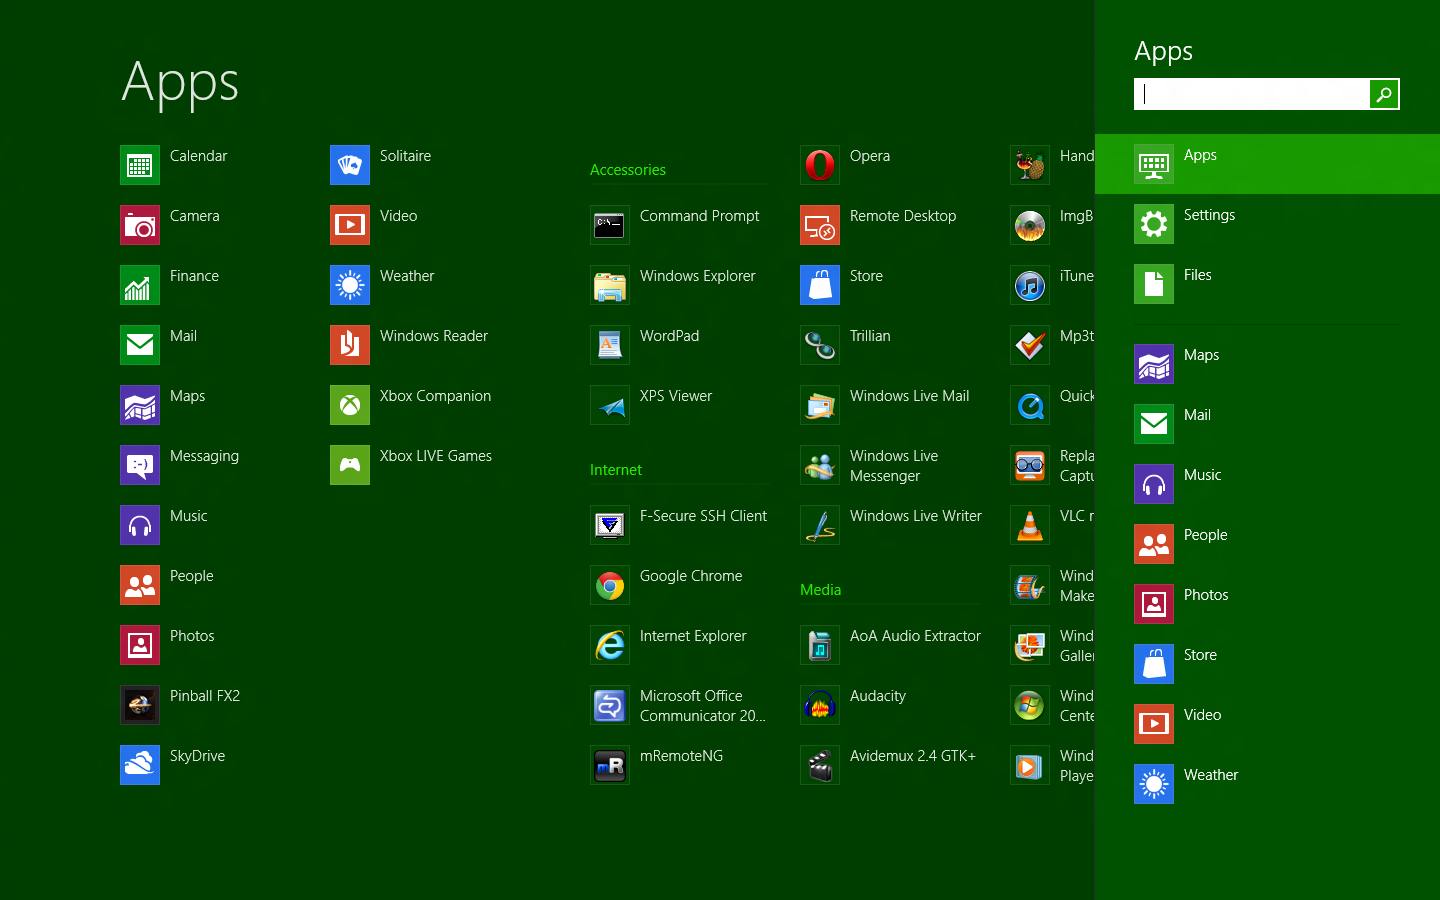The image size is (1440, 900).
Task: Click People label in main list
Action: (x=191, y=576)
